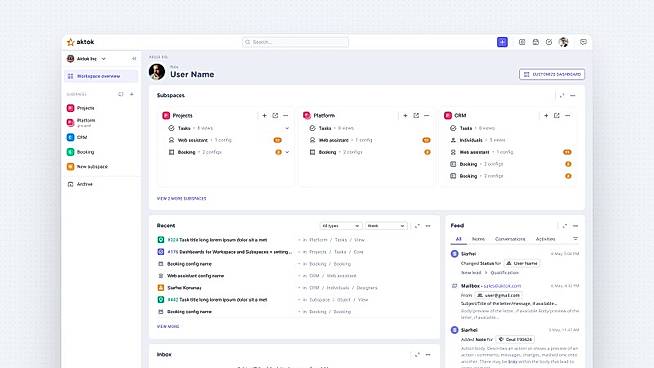Open the sales@aktok.com mailbox link
The height and width of the screenshot is (368, 654).
tap(502, 286)
